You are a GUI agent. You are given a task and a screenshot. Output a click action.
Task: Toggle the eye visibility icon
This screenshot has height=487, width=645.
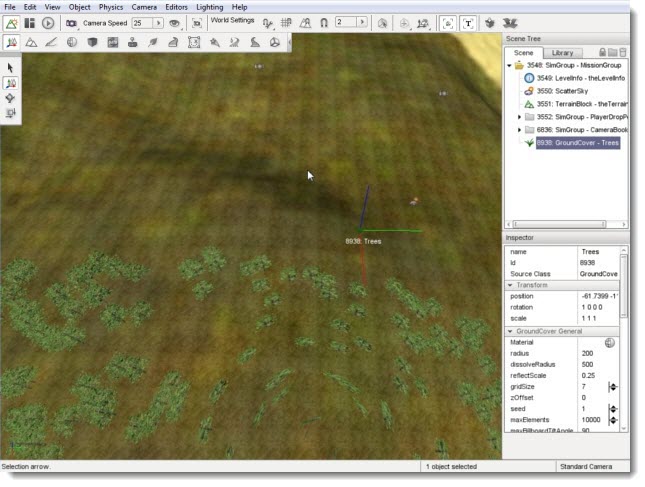tap(174, 22)
